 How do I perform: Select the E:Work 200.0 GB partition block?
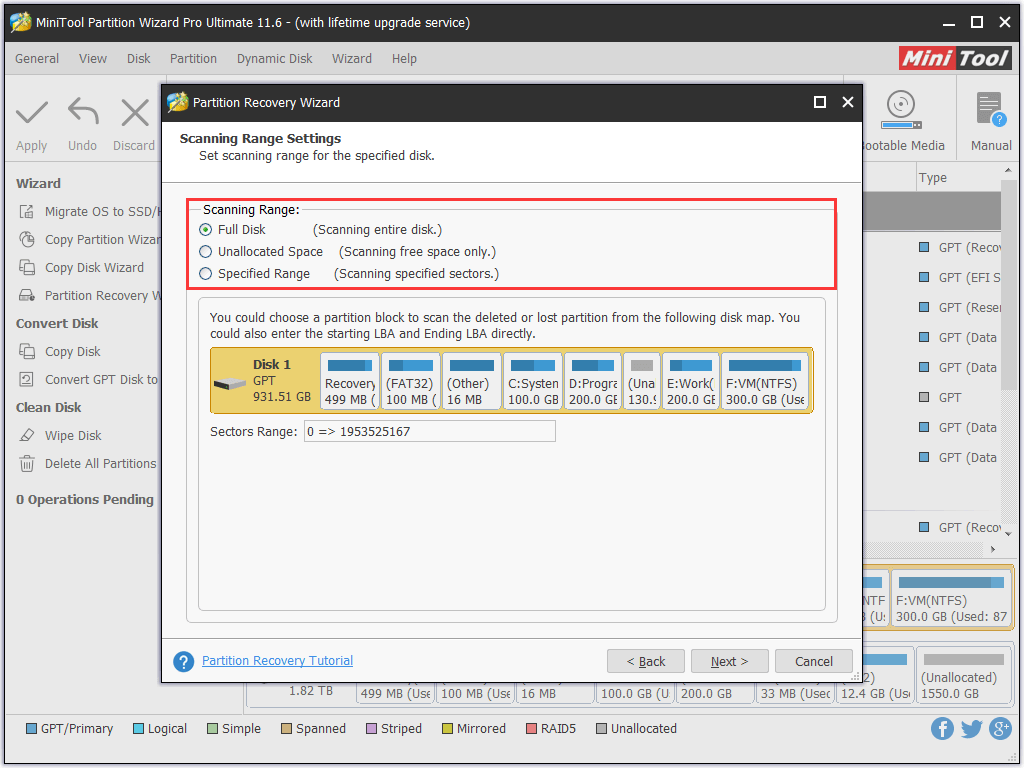pyautogui.click(x=691, y=381)
